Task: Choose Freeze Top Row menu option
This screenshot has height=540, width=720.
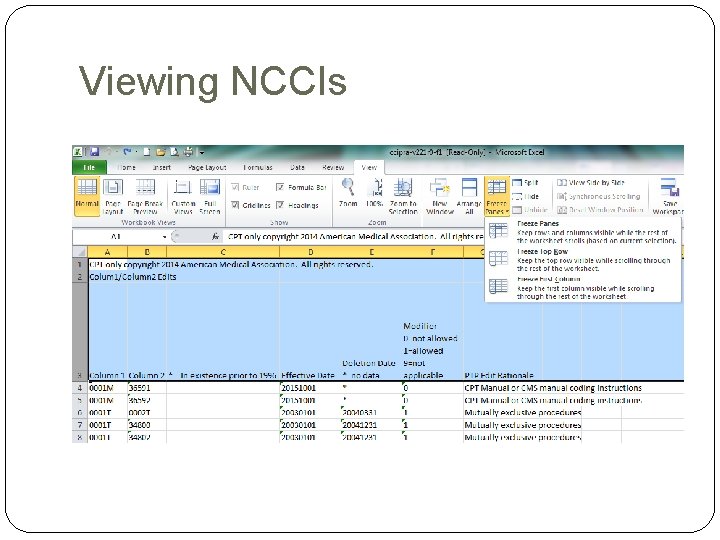Action: [x=583, y=259]
